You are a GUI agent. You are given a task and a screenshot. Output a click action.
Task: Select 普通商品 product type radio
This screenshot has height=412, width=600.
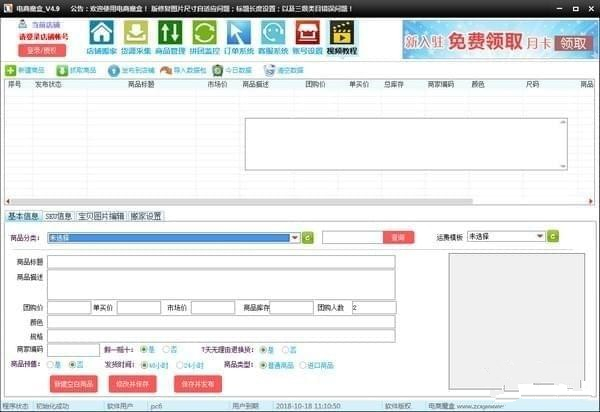[263, 365]
